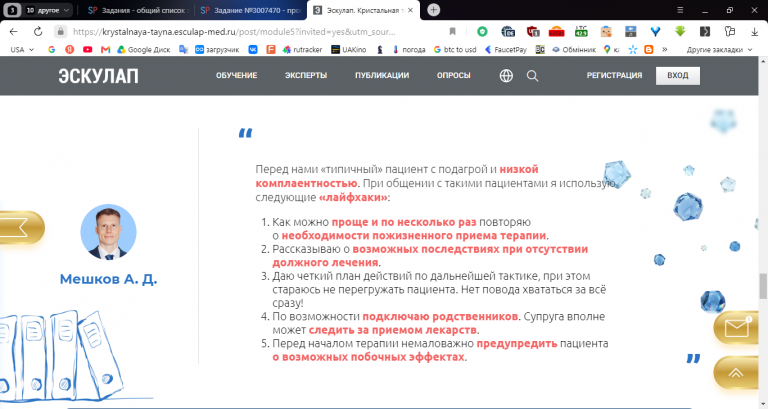Open the Gmail bookmark icon
The width and height of the screenshot is (768, 409).
(x=105, y=49)
